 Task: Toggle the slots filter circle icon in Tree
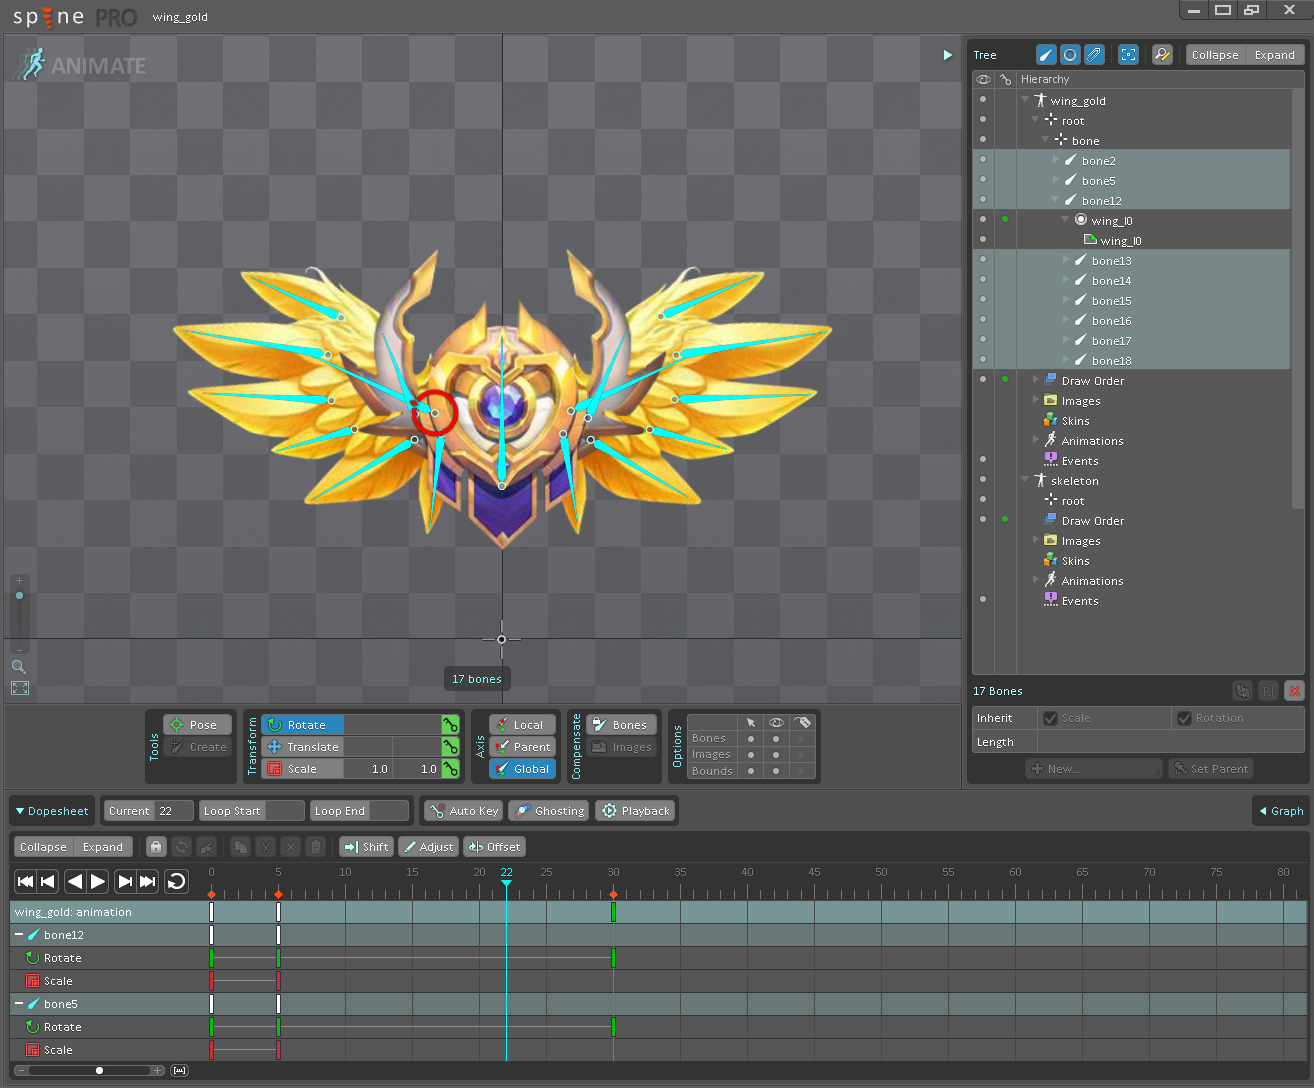pyautogui.click(x=1070, y=55)
